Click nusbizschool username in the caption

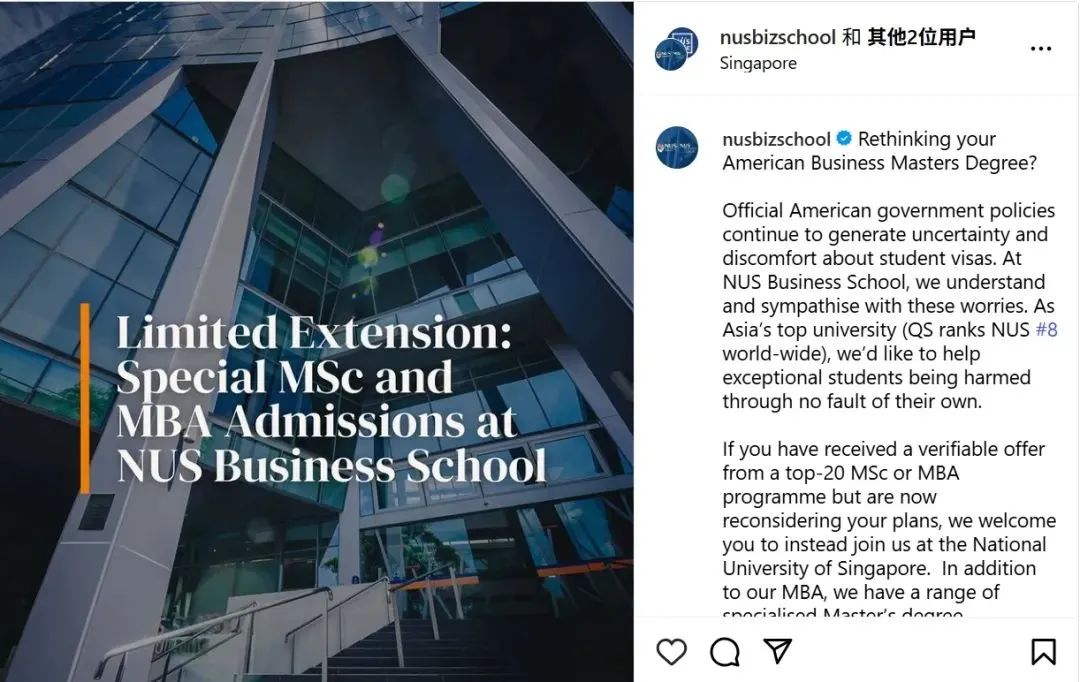(x=776, y=139)
